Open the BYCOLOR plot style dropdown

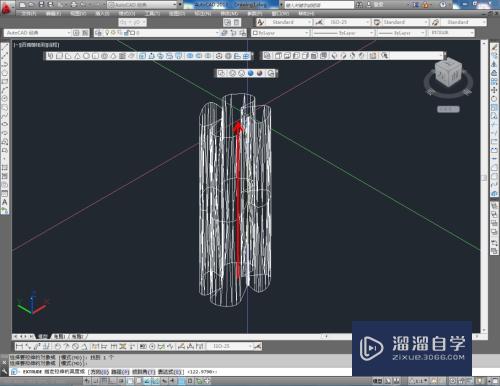451,33
